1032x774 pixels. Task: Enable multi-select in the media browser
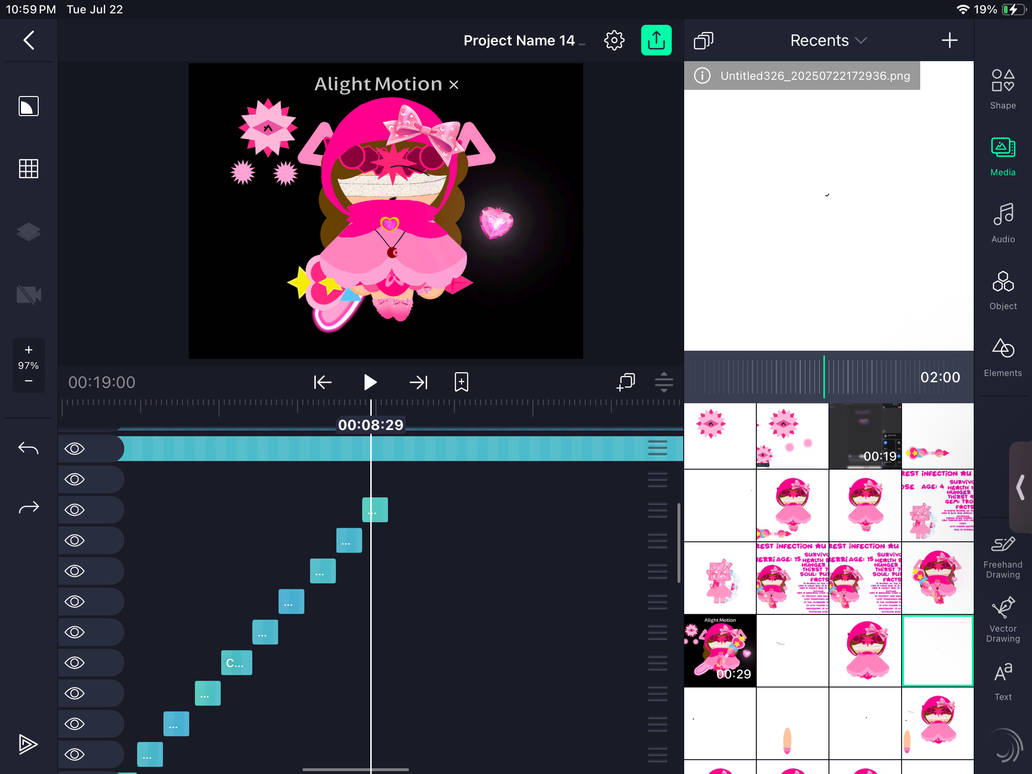[703, 41]
